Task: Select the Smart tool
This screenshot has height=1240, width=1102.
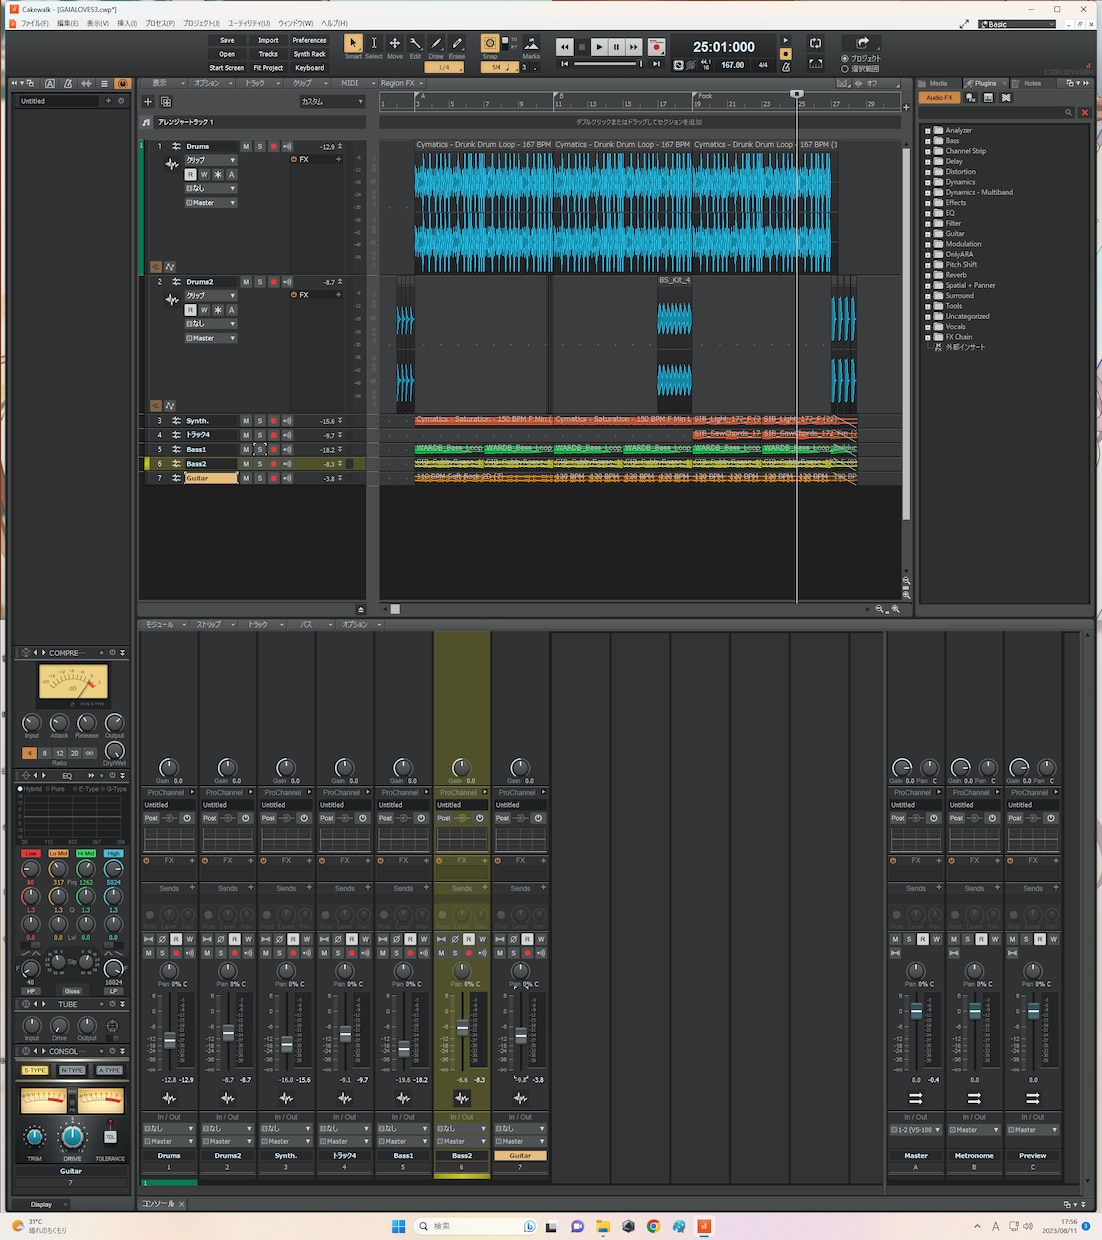Action: pyautogui.click(x=353, y=44)
